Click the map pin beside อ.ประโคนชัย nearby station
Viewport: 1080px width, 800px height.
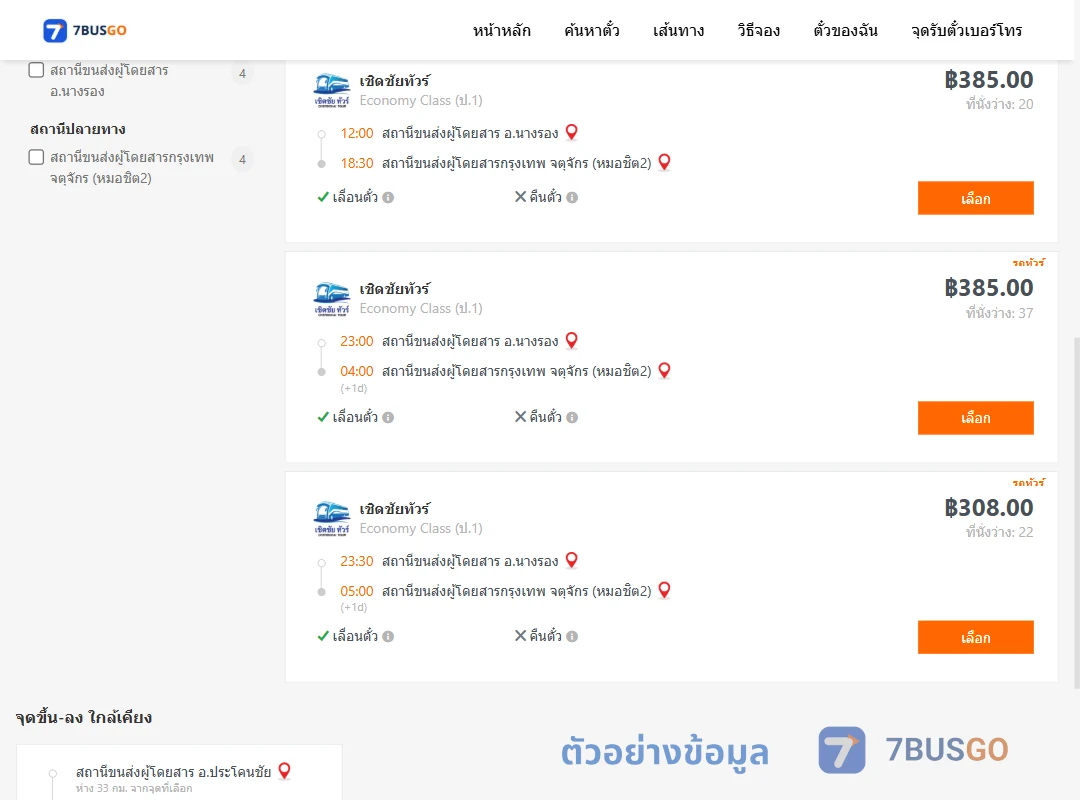pos(284,771)
